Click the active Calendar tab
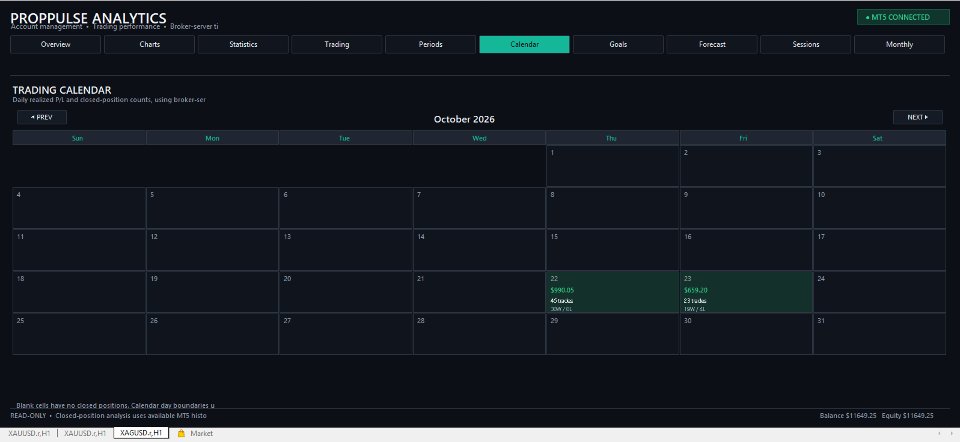The height and width of the screenshot is (442, 960). point(524,45)
